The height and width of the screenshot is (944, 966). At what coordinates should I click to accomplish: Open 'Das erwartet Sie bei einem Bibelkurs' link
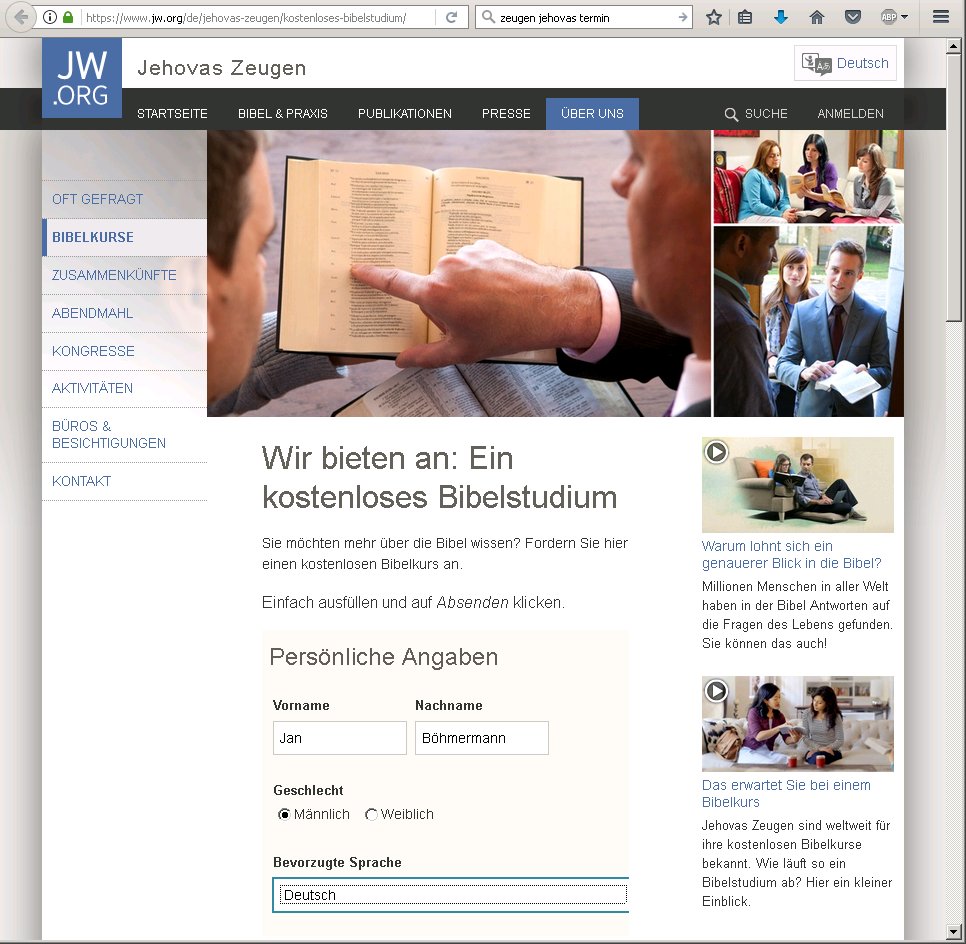pyautogui.click(x=786, y=793)
